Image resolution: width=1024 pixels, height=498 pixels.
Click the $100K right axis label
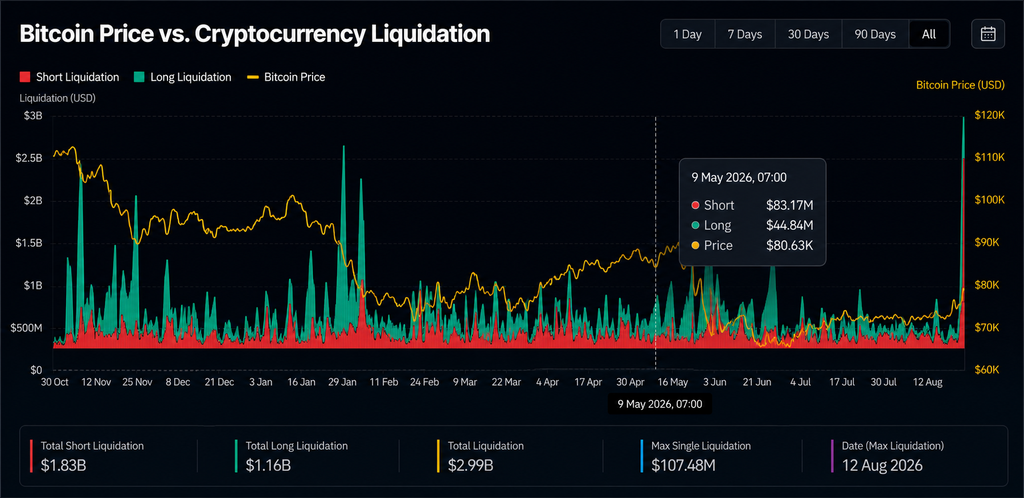coord(989,200)
